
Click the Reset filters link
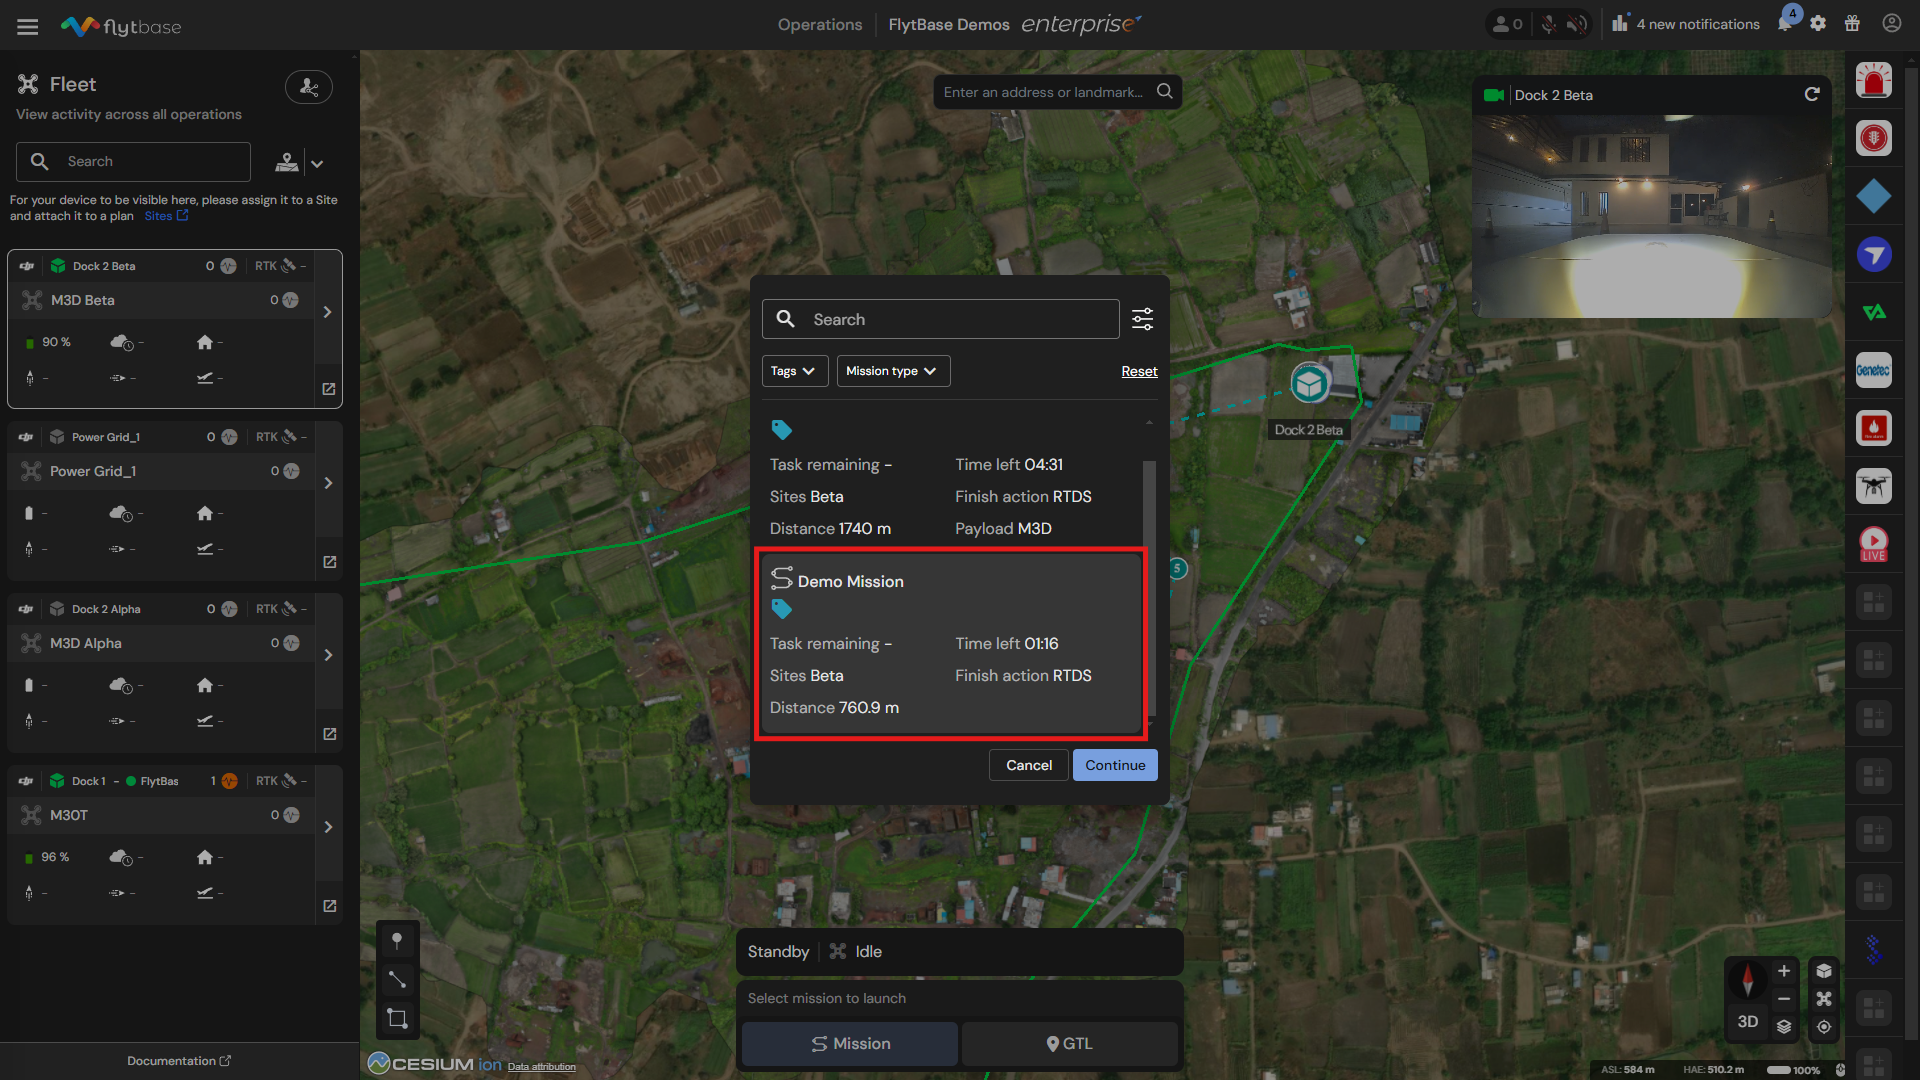click(1139, 371)
